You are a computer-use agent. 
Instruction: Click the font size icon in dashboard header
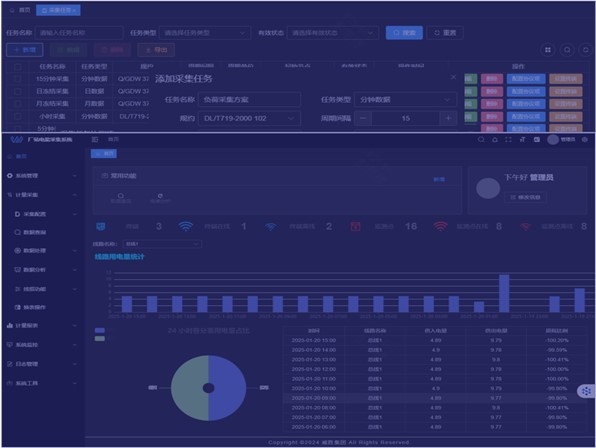coord(523,139)
